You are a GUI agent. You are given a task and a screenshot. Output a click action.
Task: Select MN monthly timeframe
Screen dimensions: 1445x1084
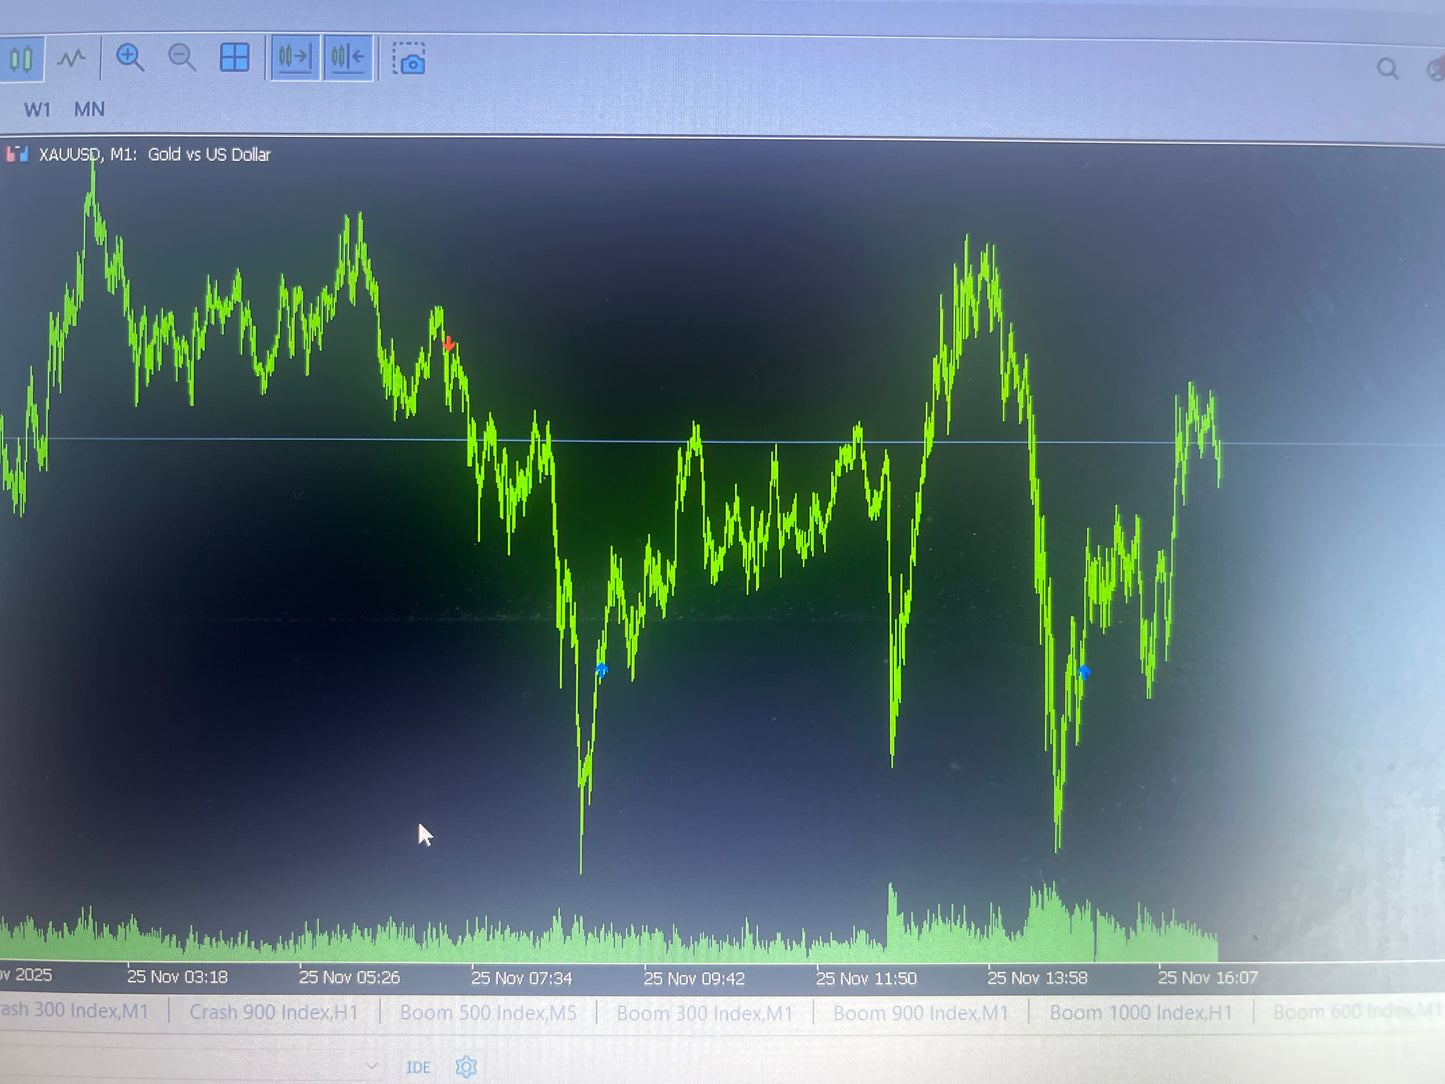pyautogui.click(x=89, y=109)
